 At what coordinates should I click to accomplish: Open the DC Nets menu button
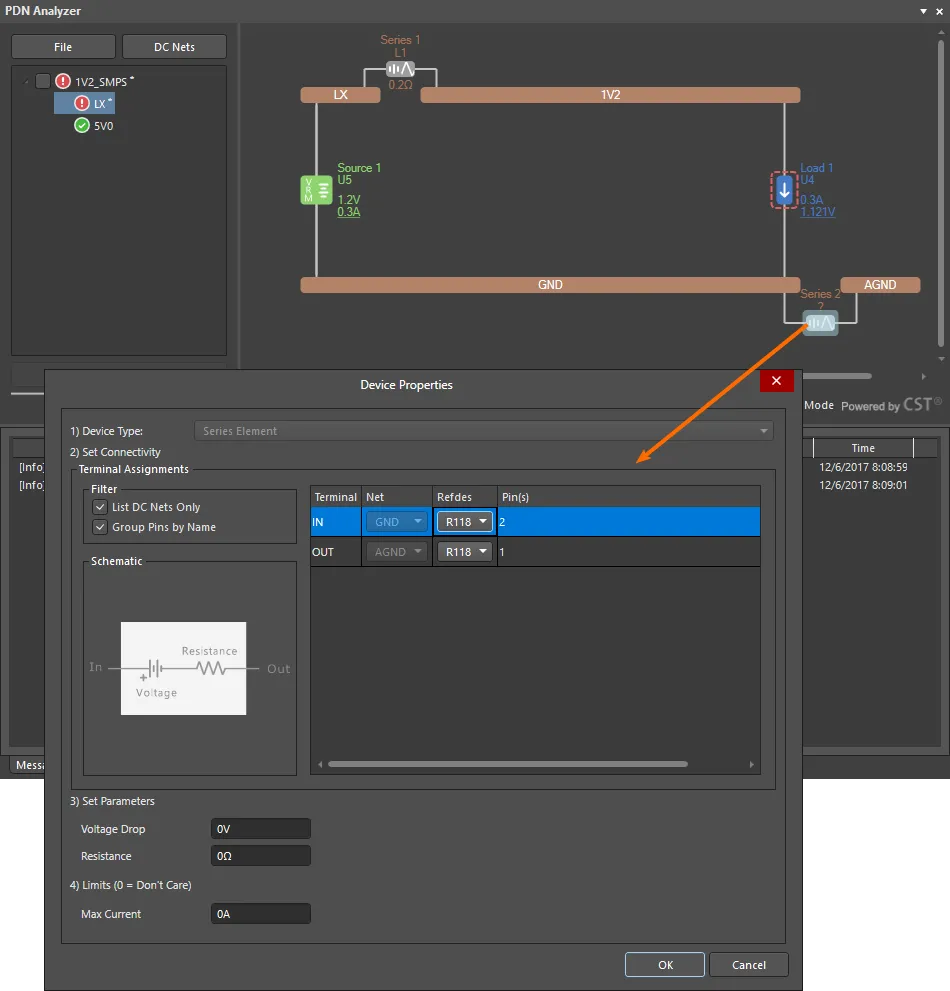point(174,47)
